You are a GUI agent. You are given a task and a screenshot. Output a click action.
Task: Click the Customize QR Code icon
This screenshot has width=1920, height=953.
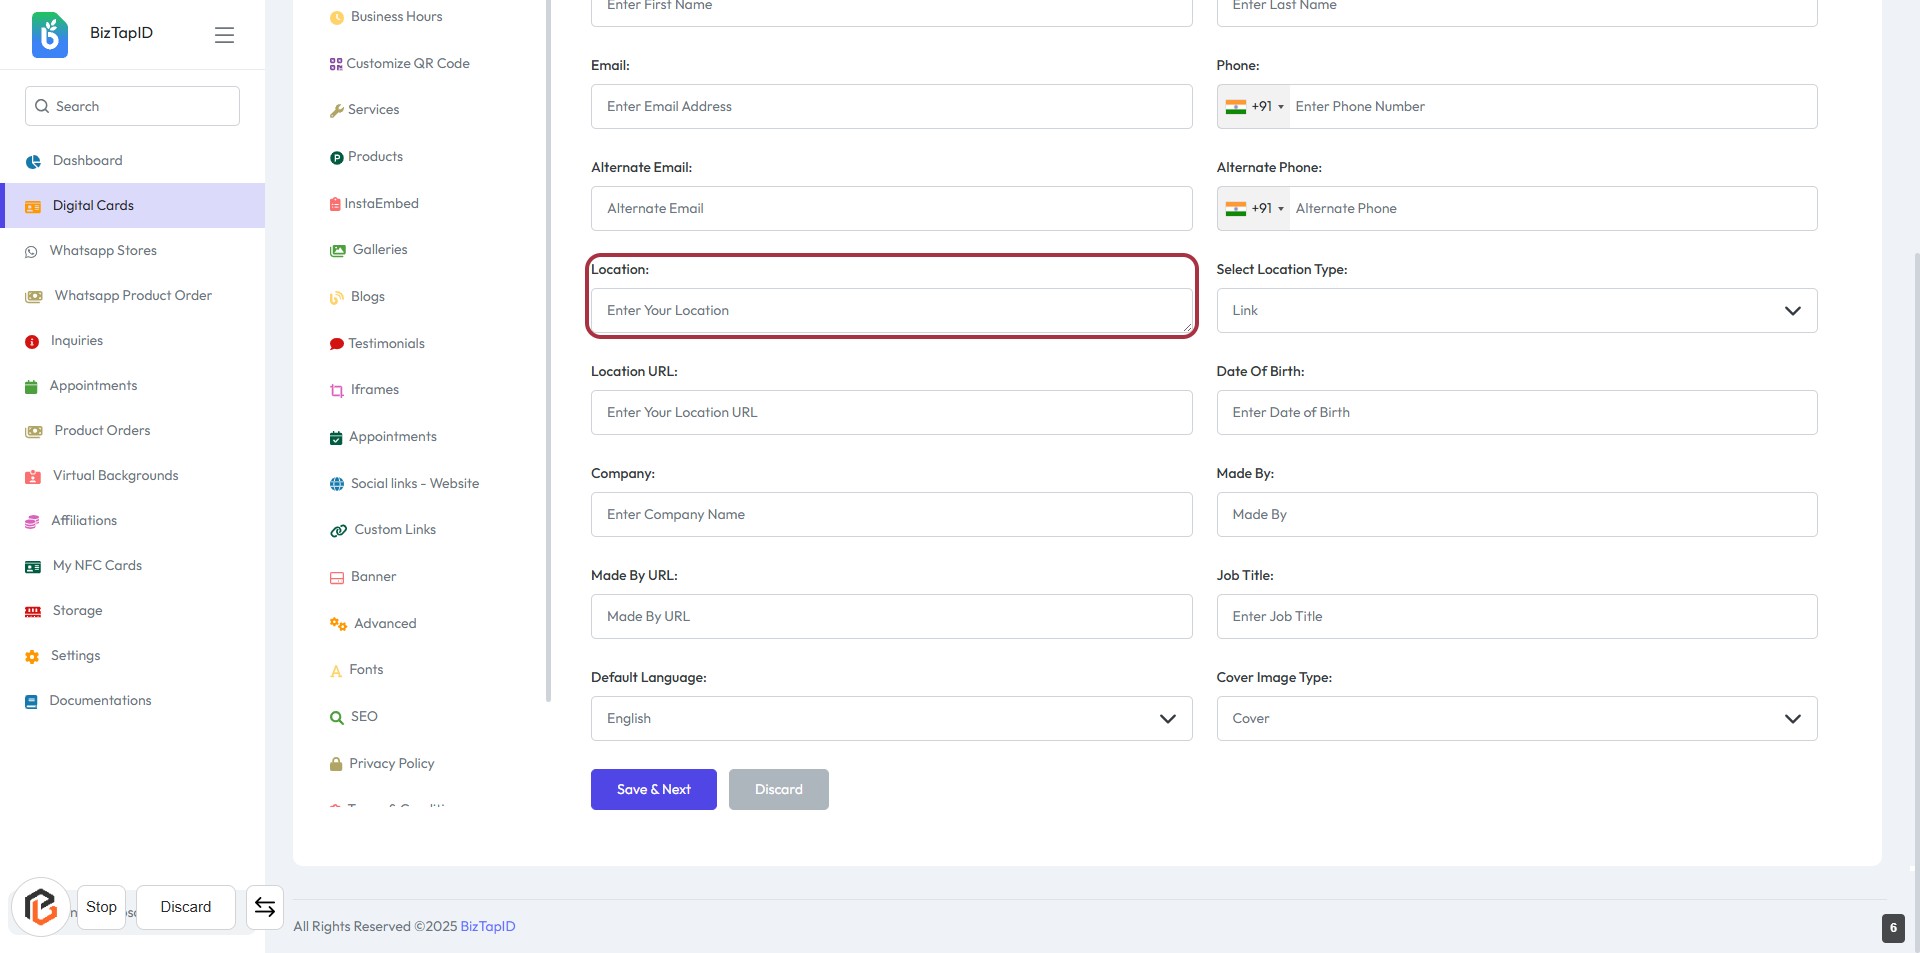(336, 64)
